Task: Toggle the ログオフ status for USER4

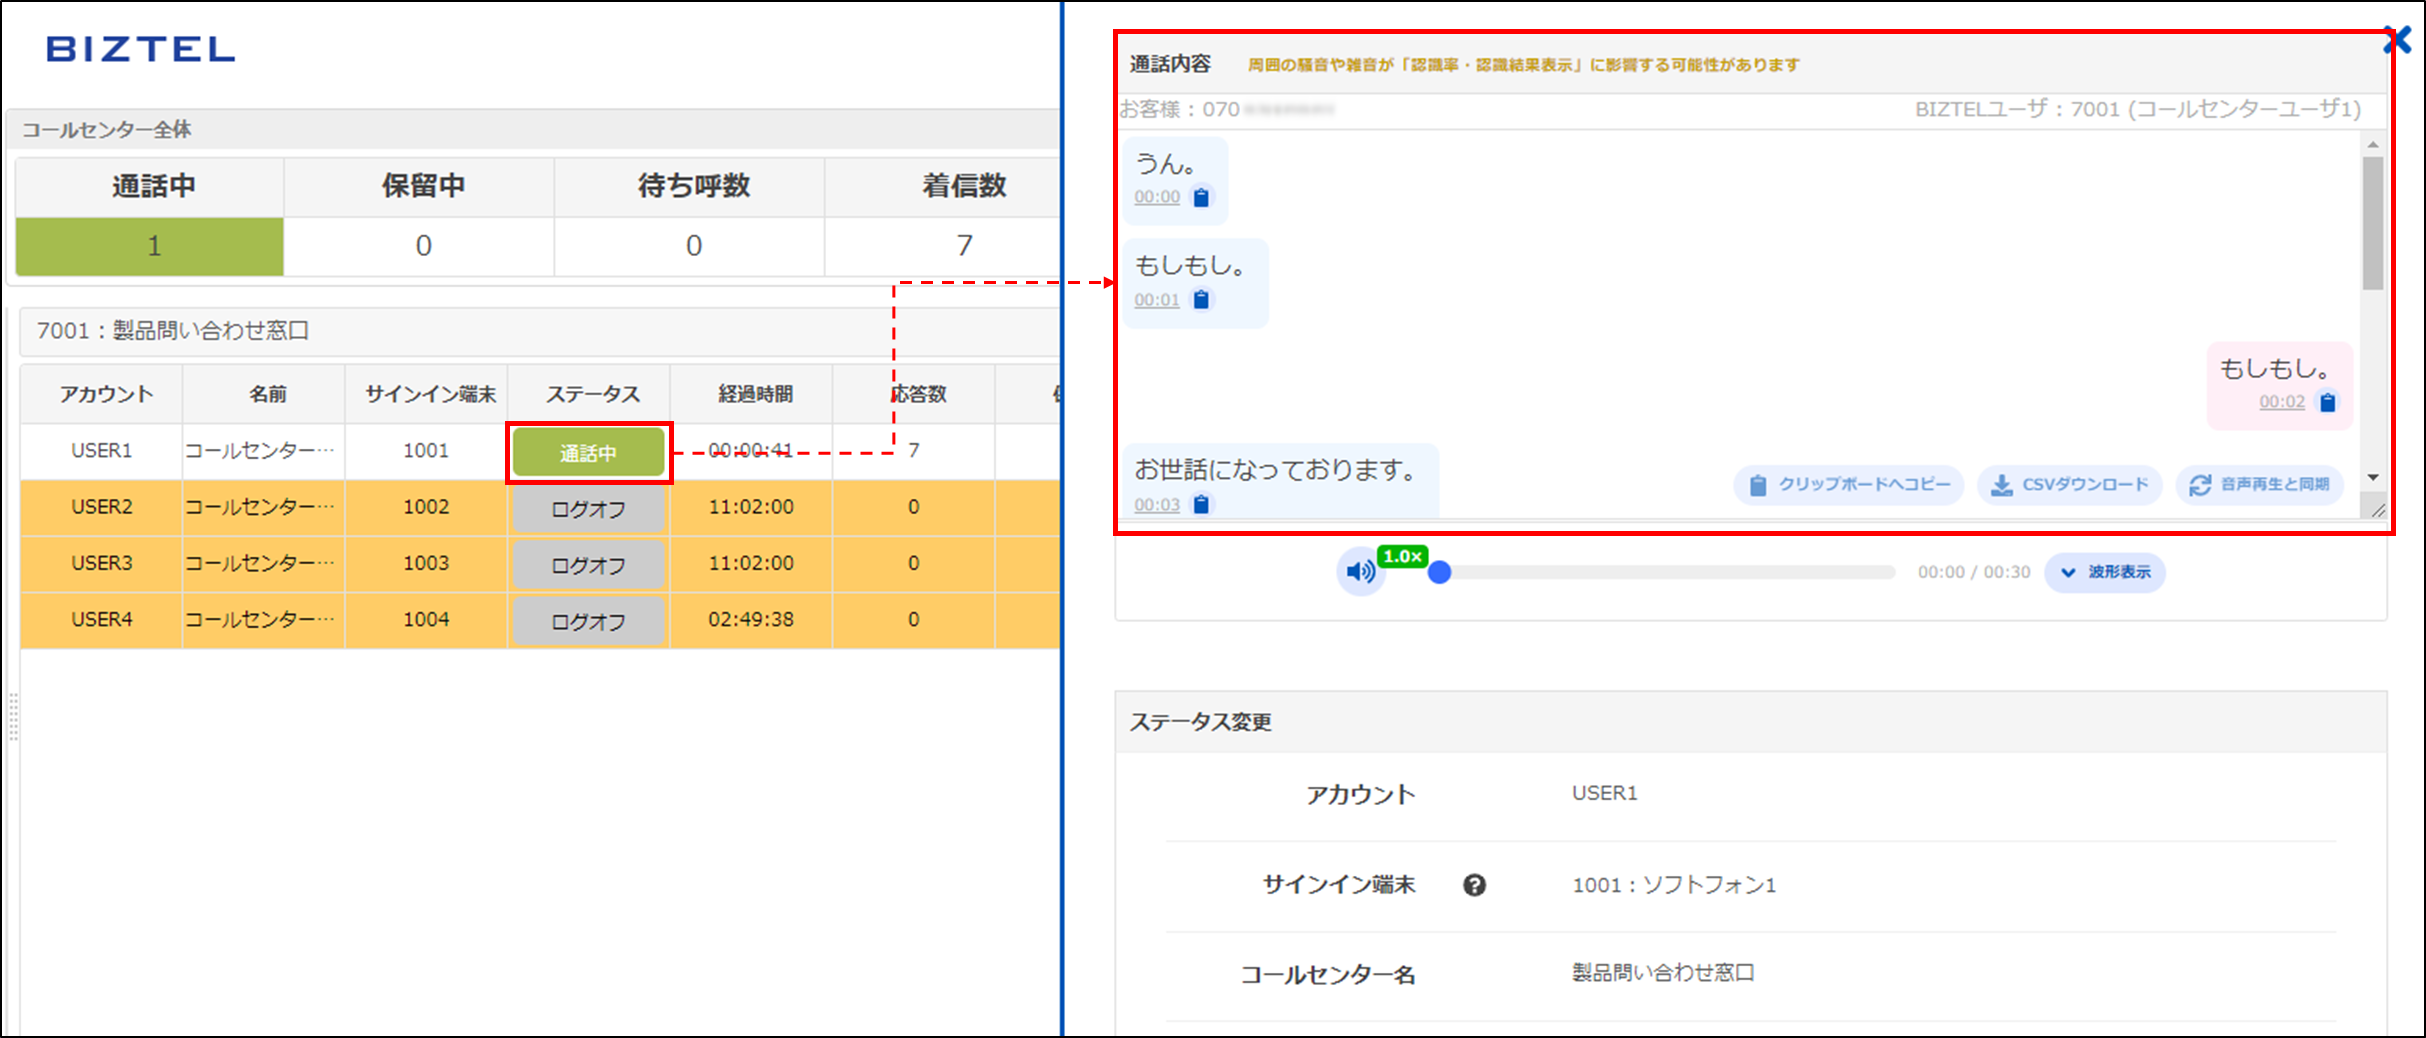Action: click(x=589, y=620)
